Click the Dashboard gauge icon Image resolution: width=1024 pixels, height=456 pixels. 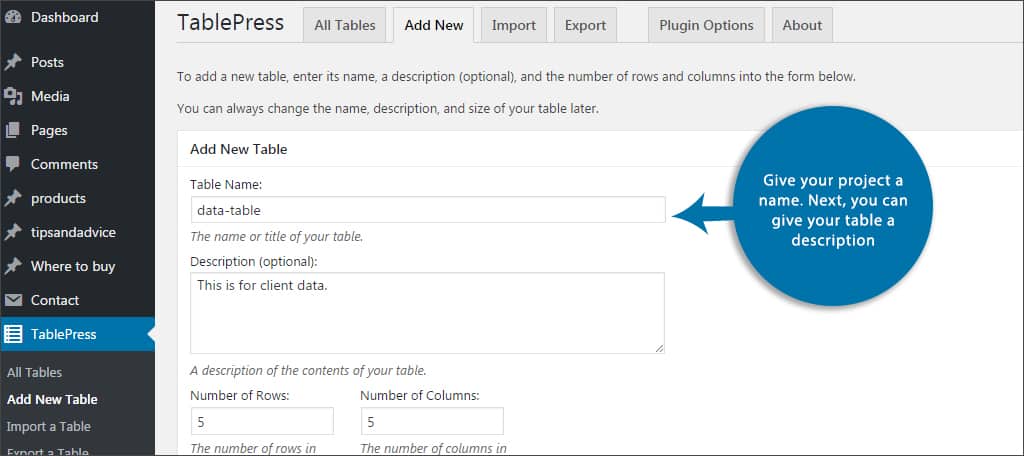[12, 18]
